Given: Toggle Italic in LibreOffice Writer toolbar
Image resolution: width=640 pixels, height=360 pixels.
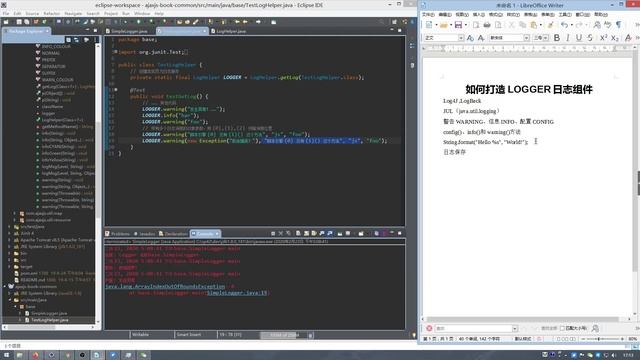Looking at the screenshot, I should pos(568,38).
